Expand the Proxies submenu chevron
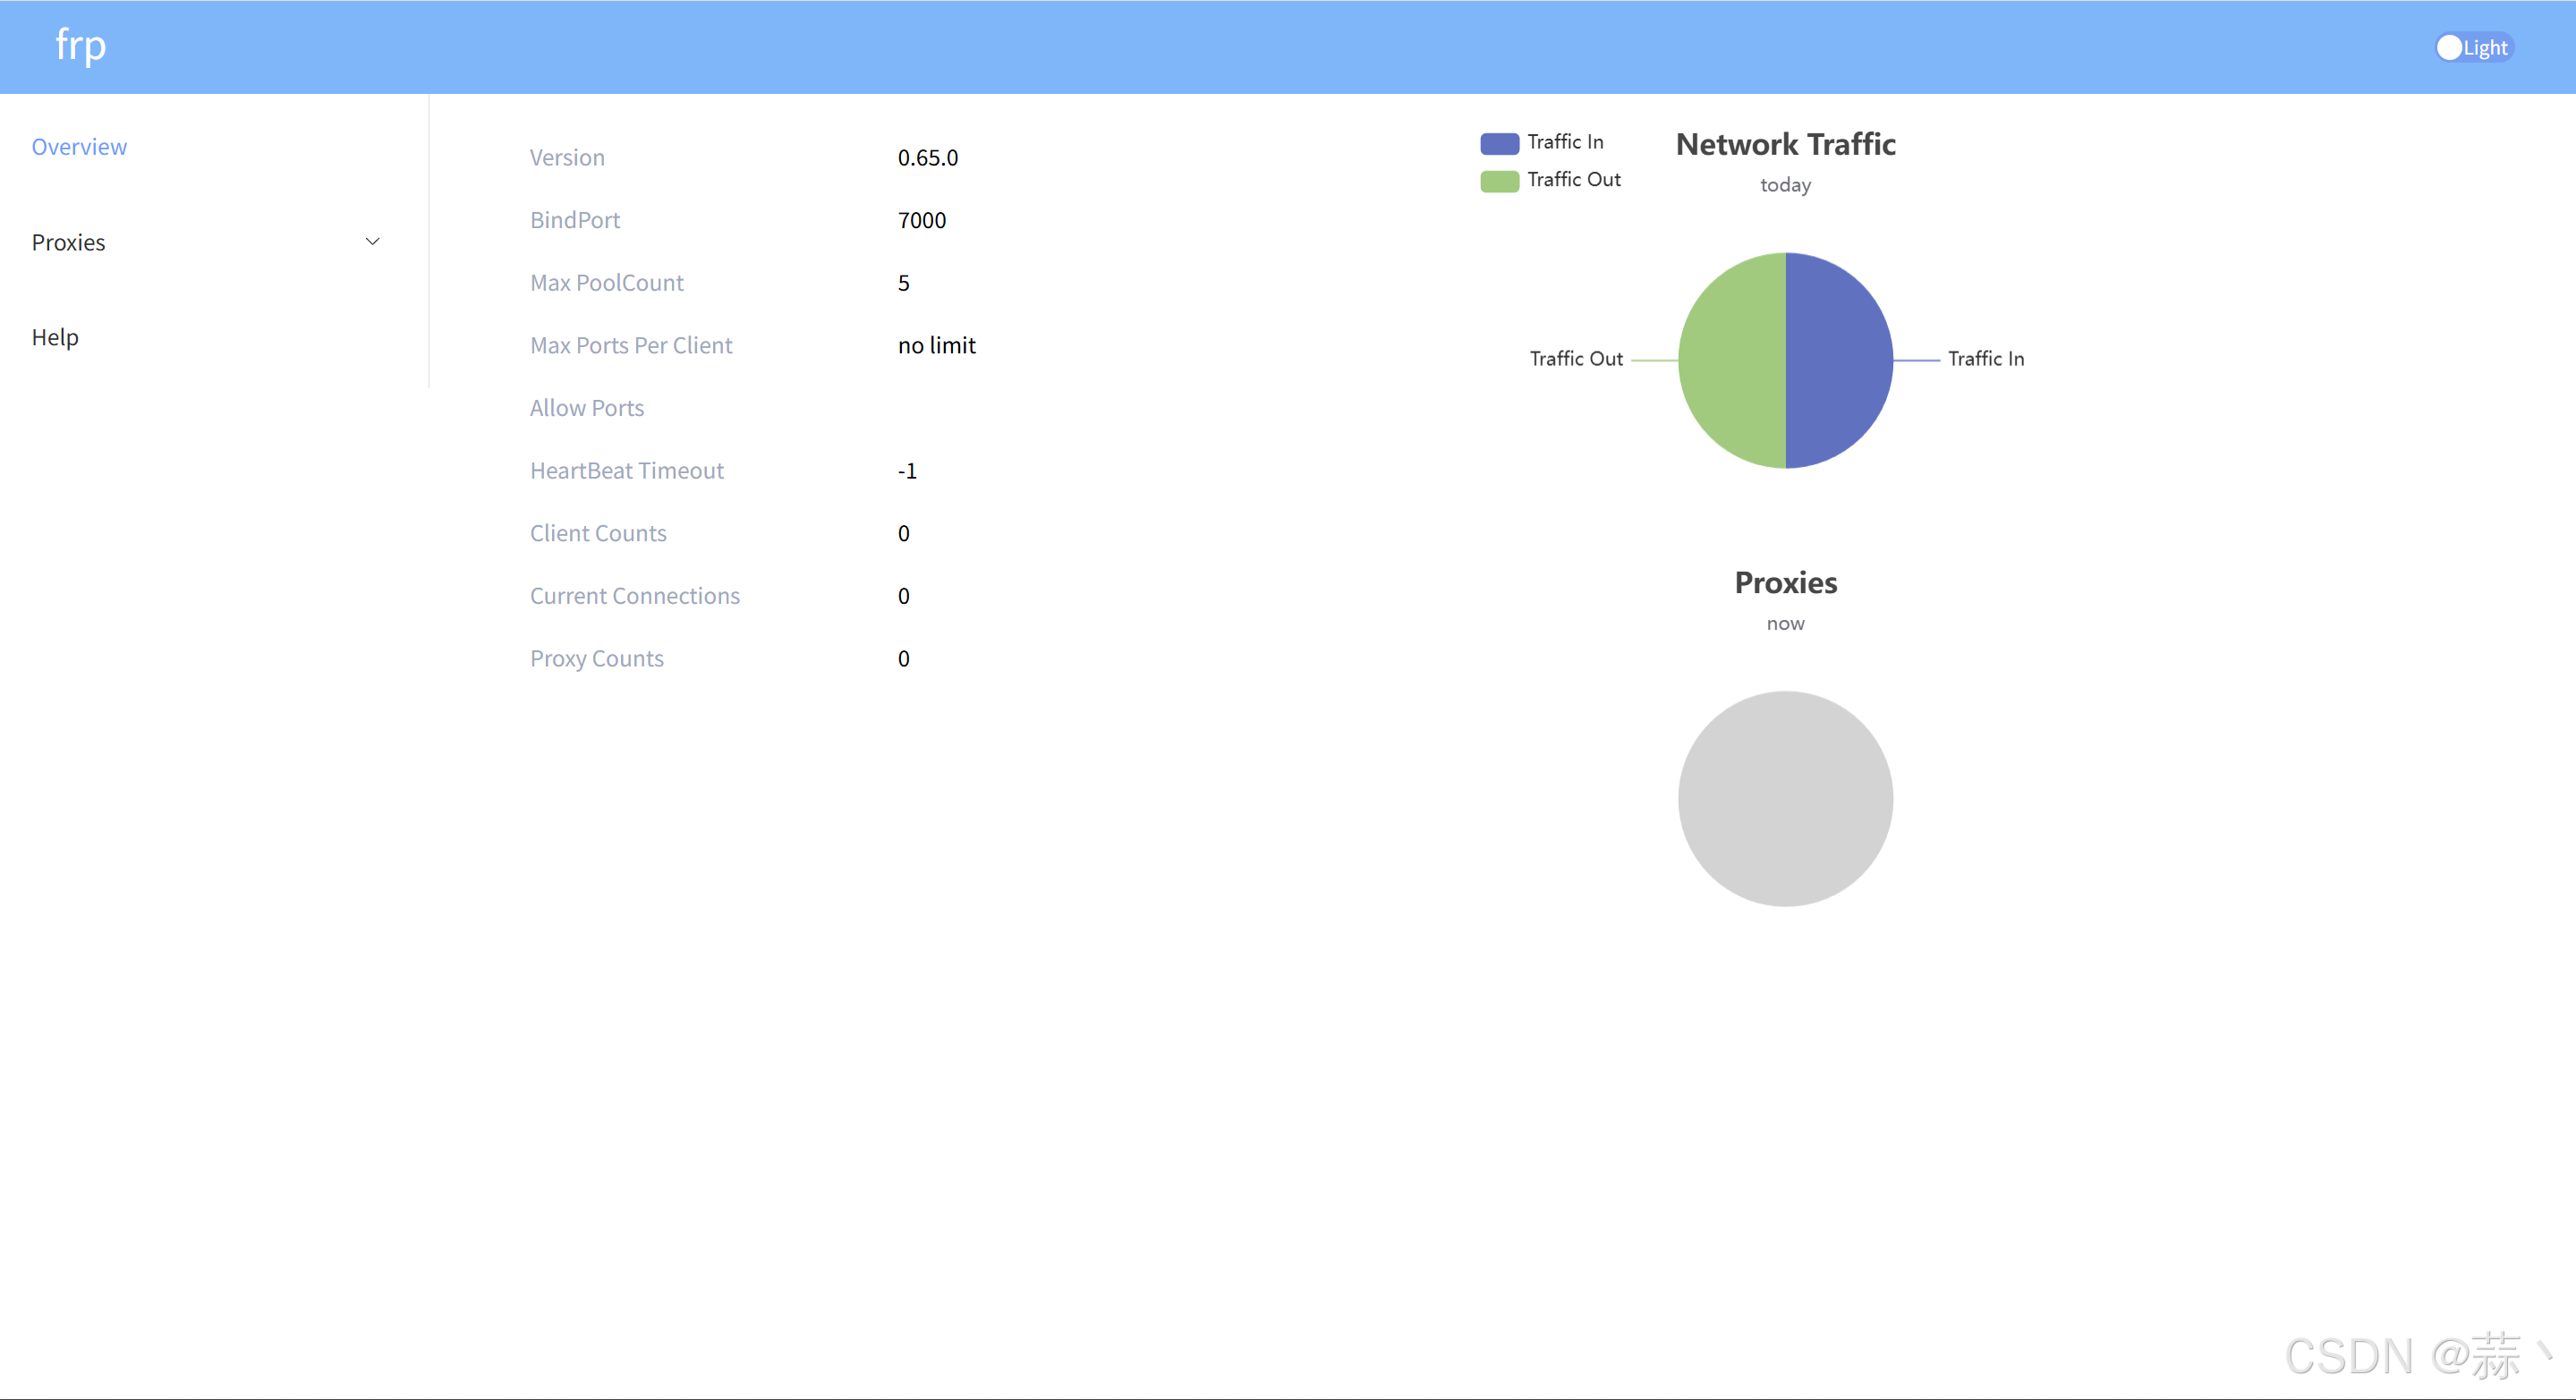This screenshot has height=1400, width=2576. coord(372,242)
